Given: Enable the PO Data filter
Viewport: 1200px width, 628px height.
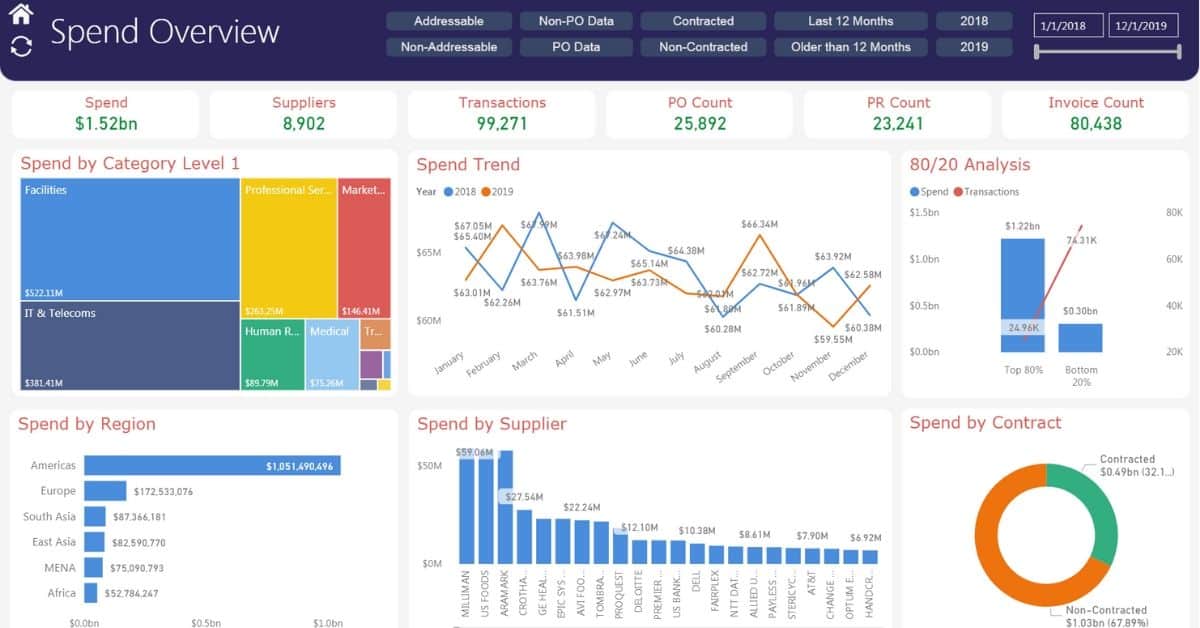Looking at the screenshot, I should point(576,46).
